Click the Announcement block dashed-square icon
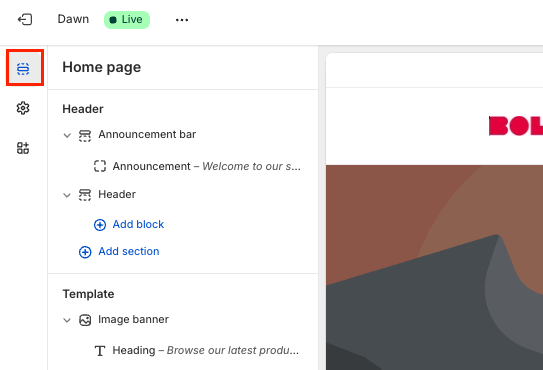This screenshot has width=543, height=370. pyautogui.click(x=100, y=166)
